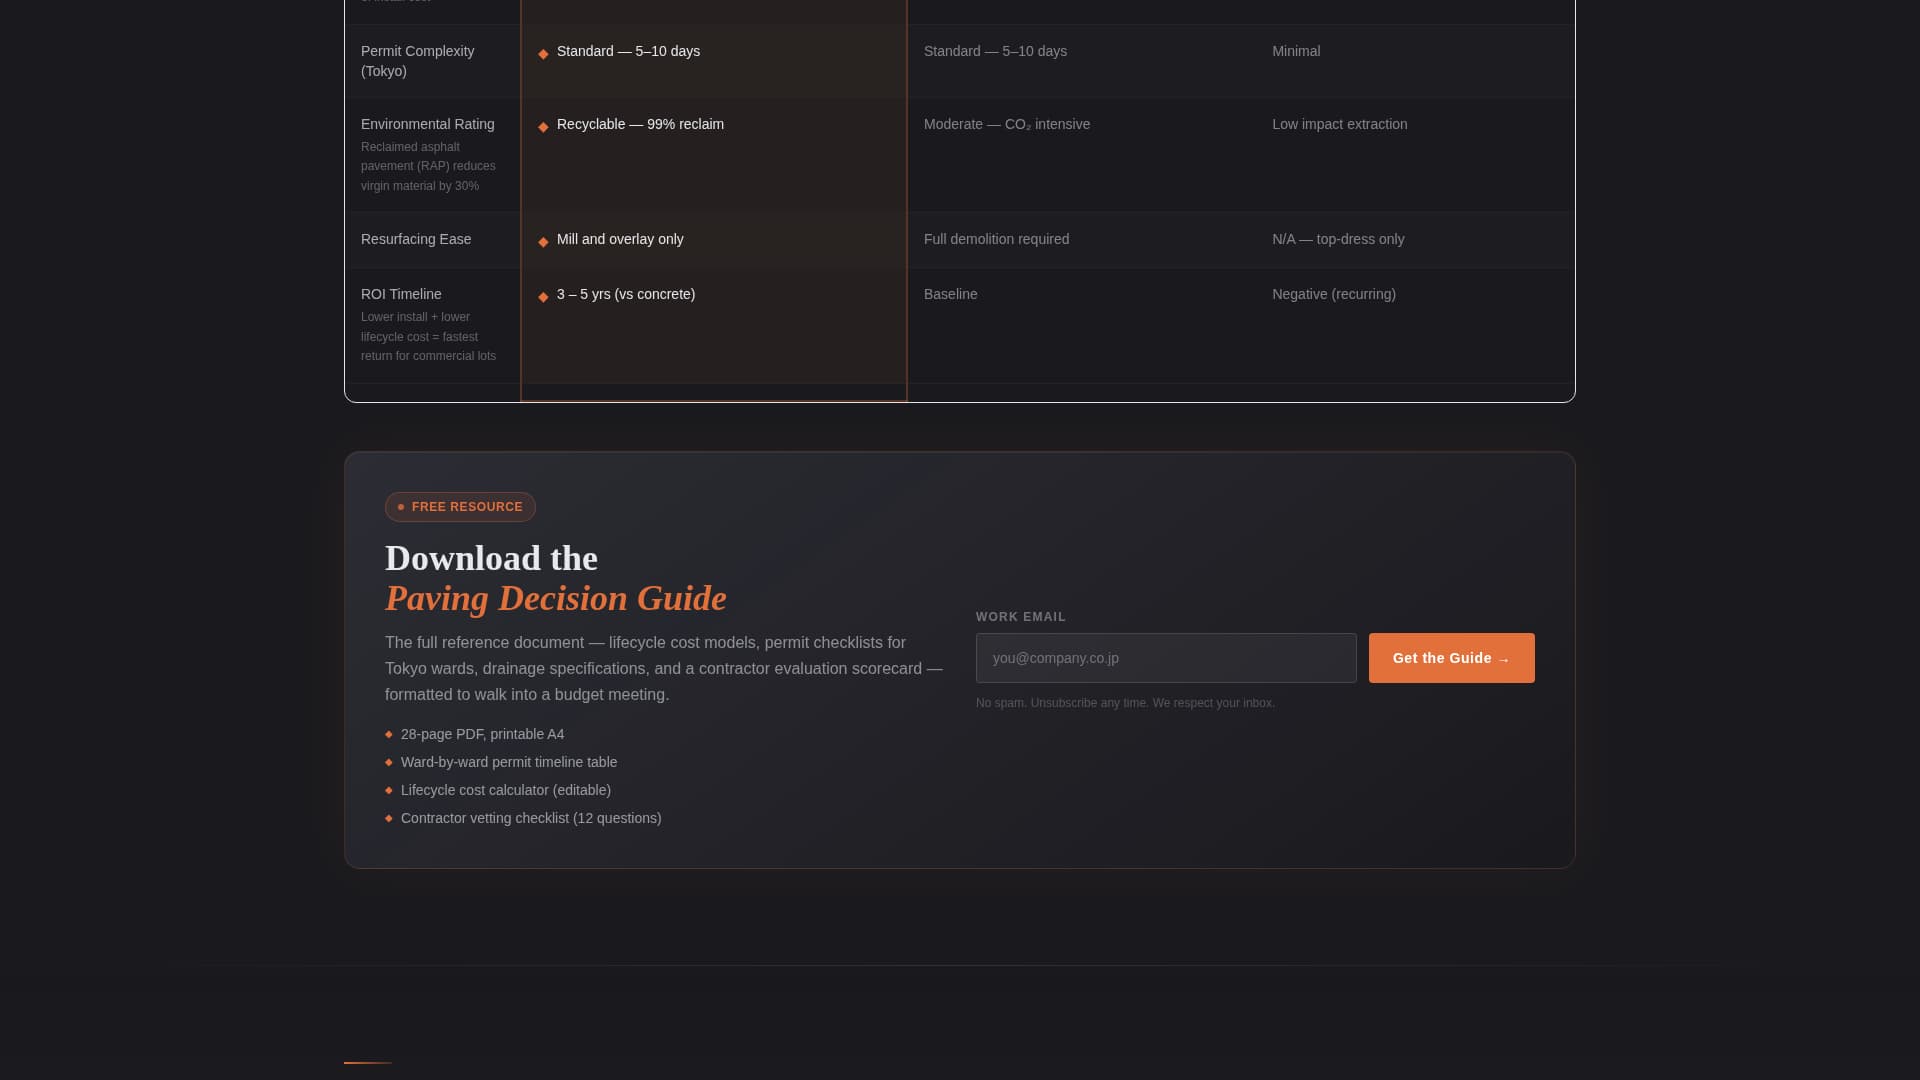Click the 'Paving Decision Guide' heading
The width and height of the screenshot is (1920, 1080).
[556, 598]
